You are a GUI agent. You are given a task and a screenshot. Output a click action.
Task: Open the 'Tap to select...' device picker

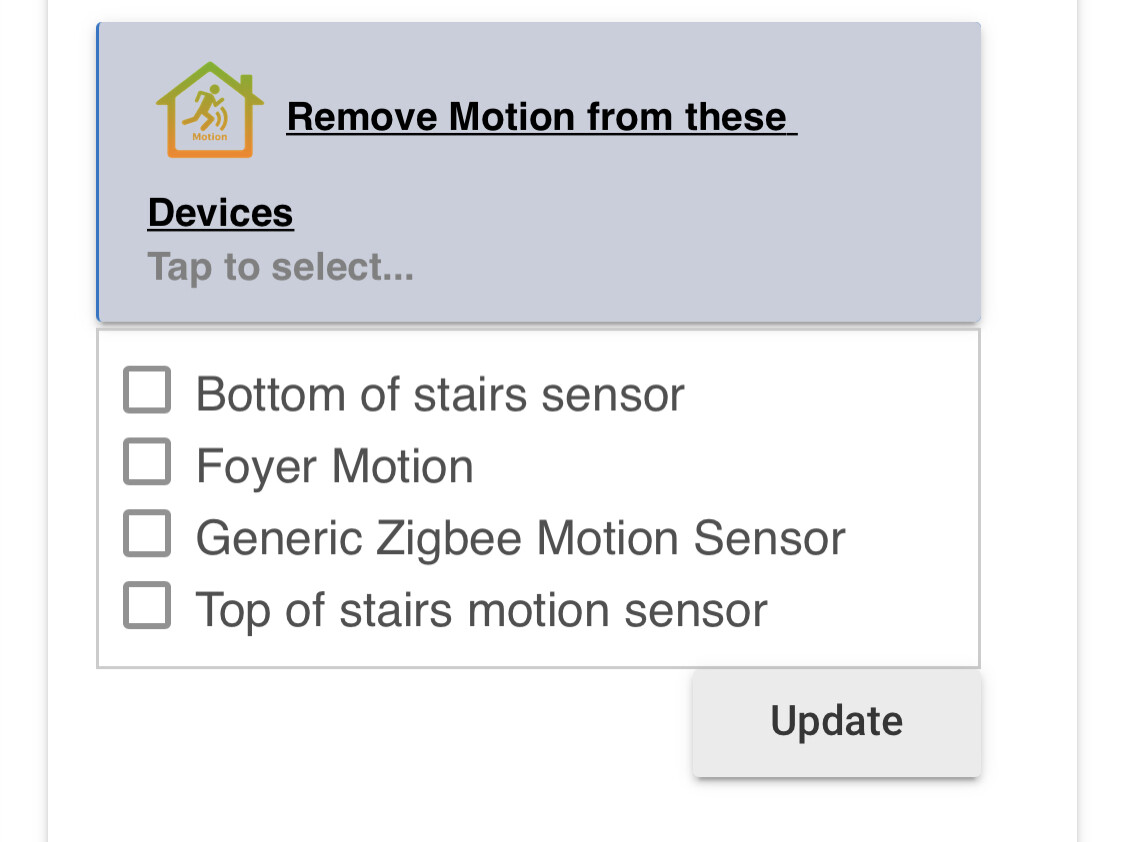click(x=281, y=268)
